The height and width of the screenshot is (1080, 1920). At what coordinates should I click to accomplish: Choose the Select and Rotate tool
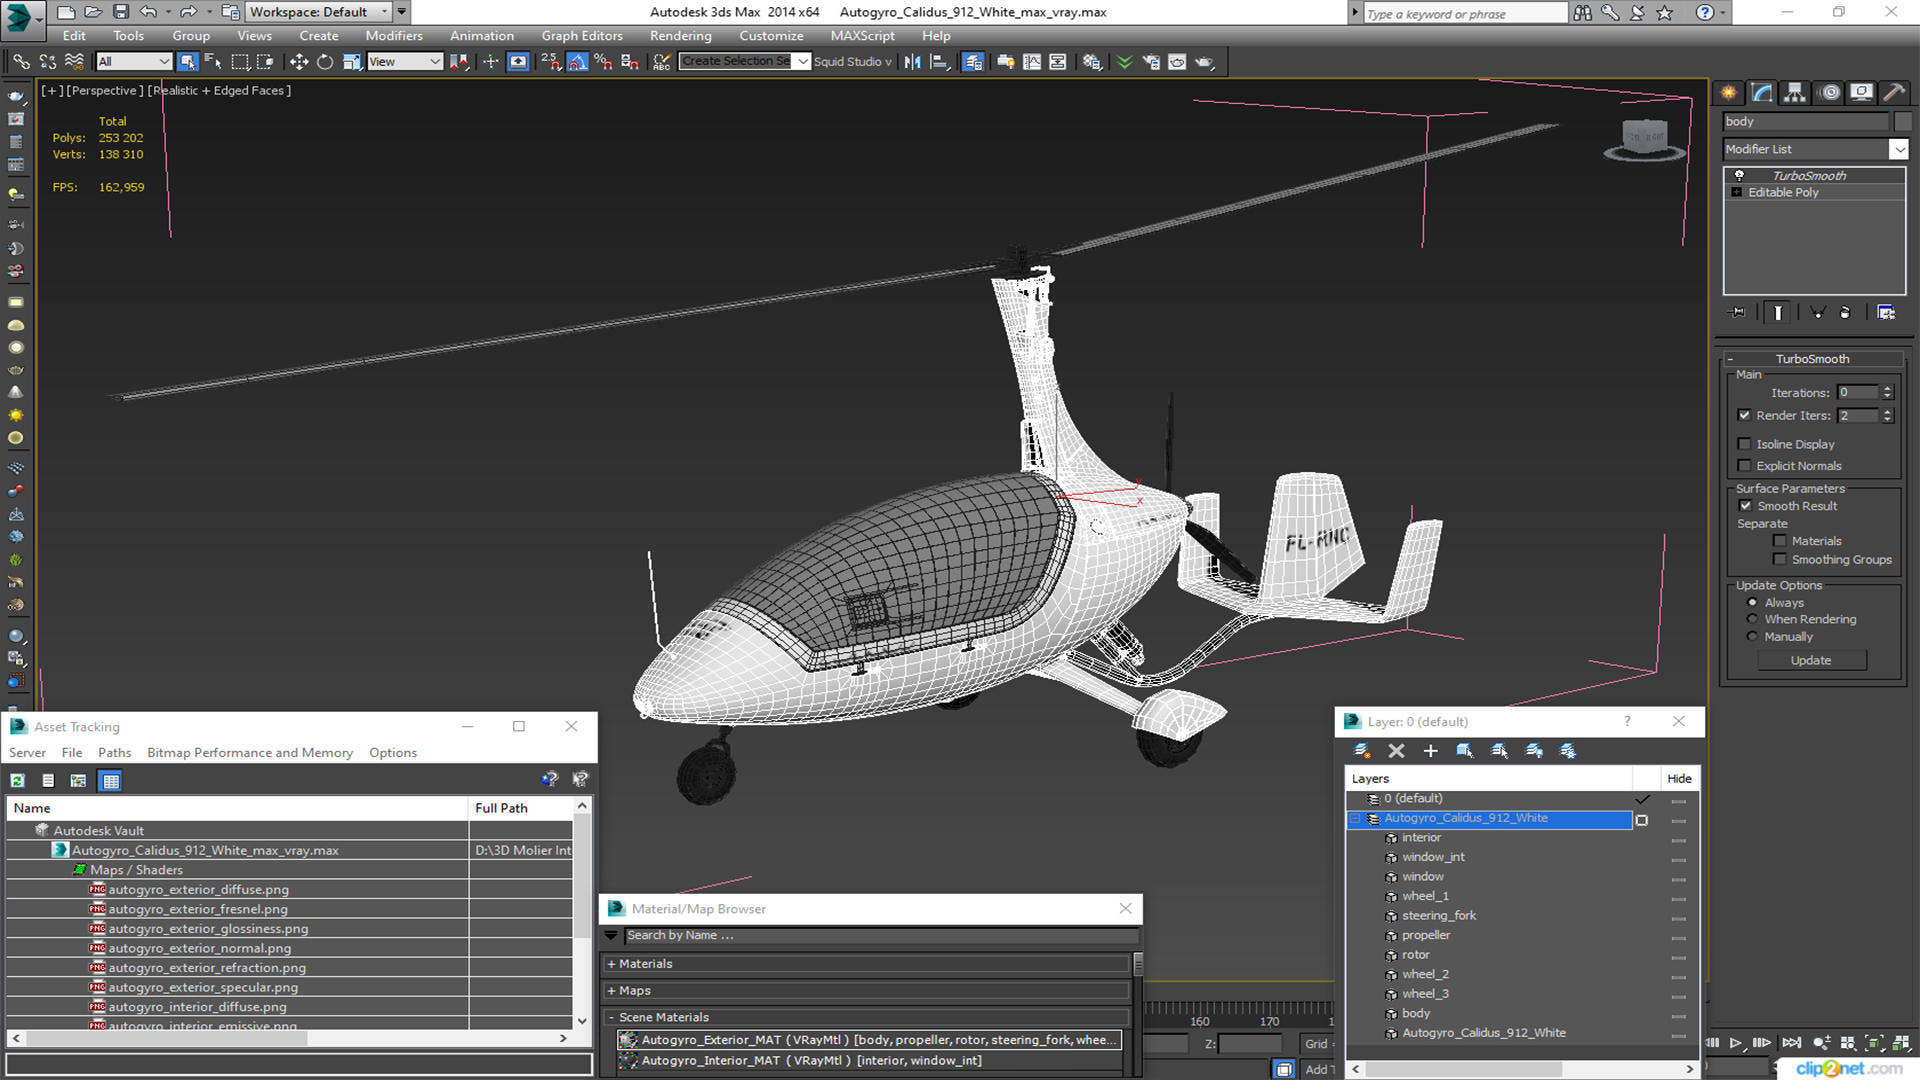point(325,62)
